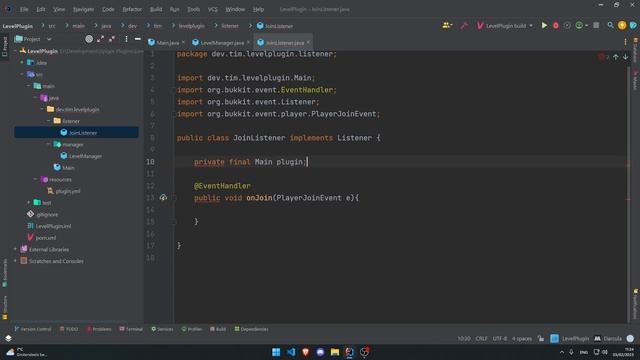
Task: Click the listener breadcrumb in navigation bar
Action: coord(230,26)
